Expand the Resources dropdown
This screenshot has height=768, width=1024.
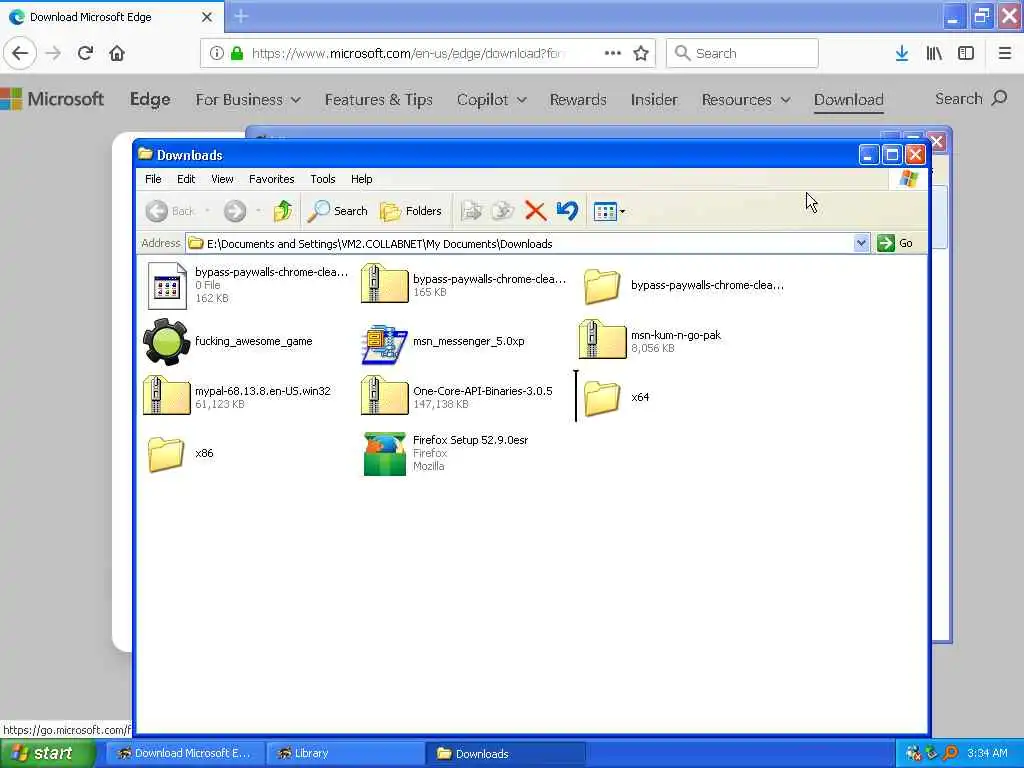746,99
